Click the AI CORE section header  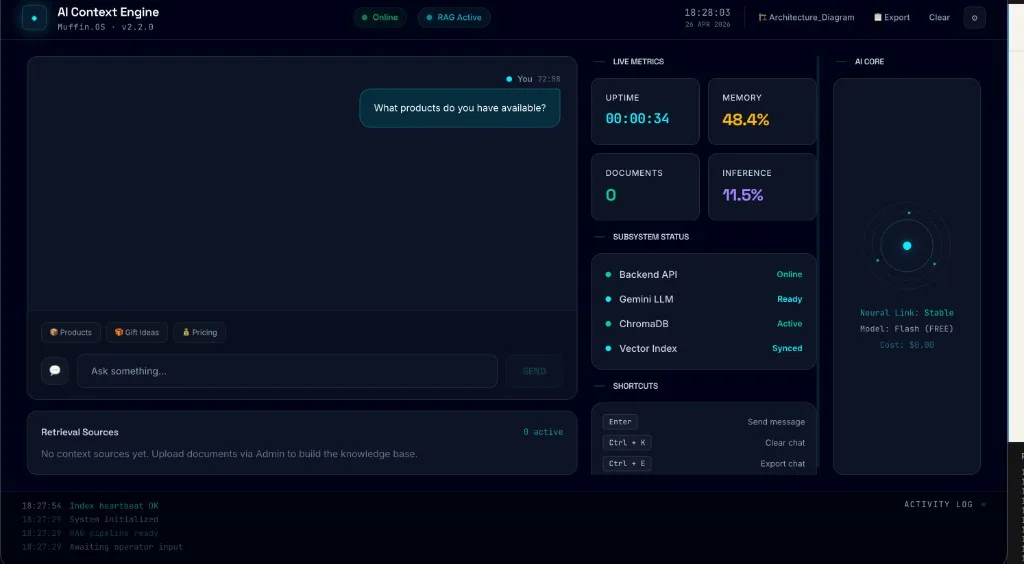(869, 61)
